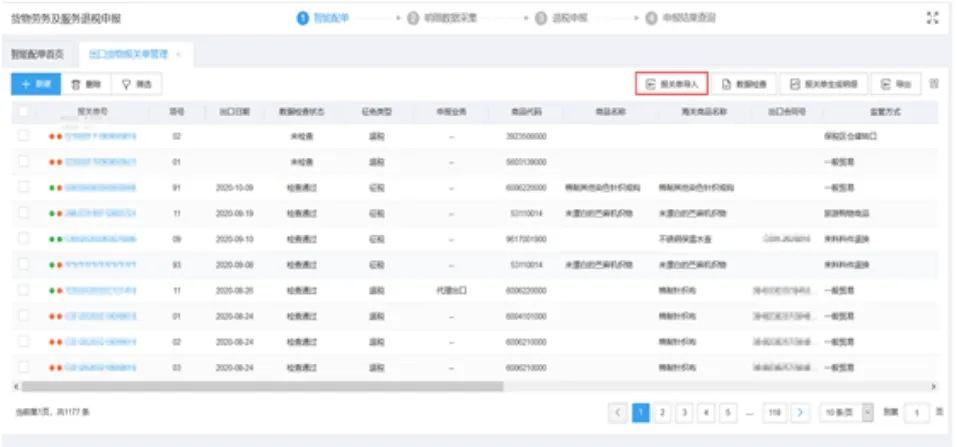
Task: Switch to the 智能配单首页 tab
Action: point(37,54)
